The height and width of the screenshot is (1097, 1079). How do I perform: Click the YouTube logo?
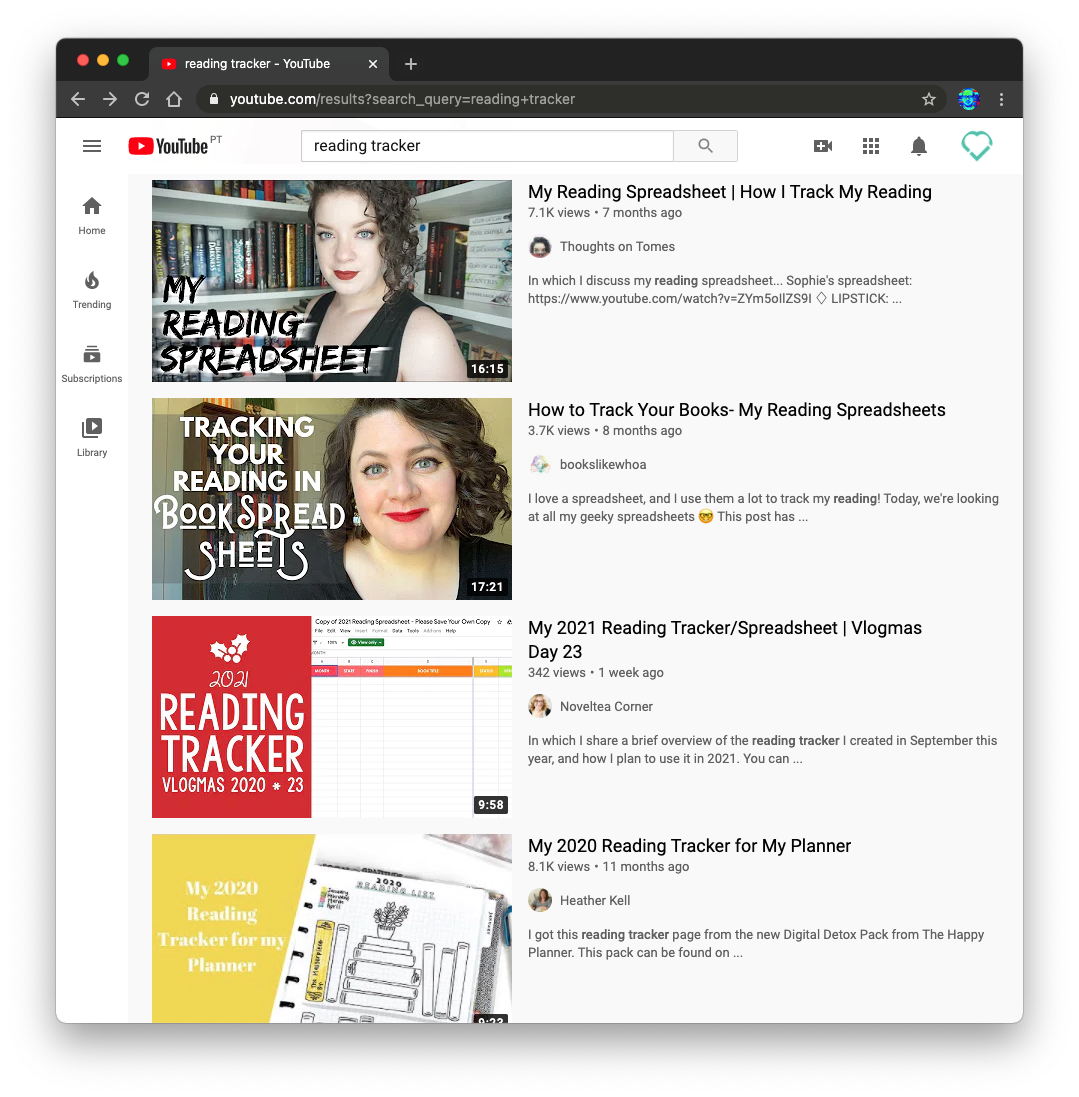pyautogui.click(x=169, y=146)
